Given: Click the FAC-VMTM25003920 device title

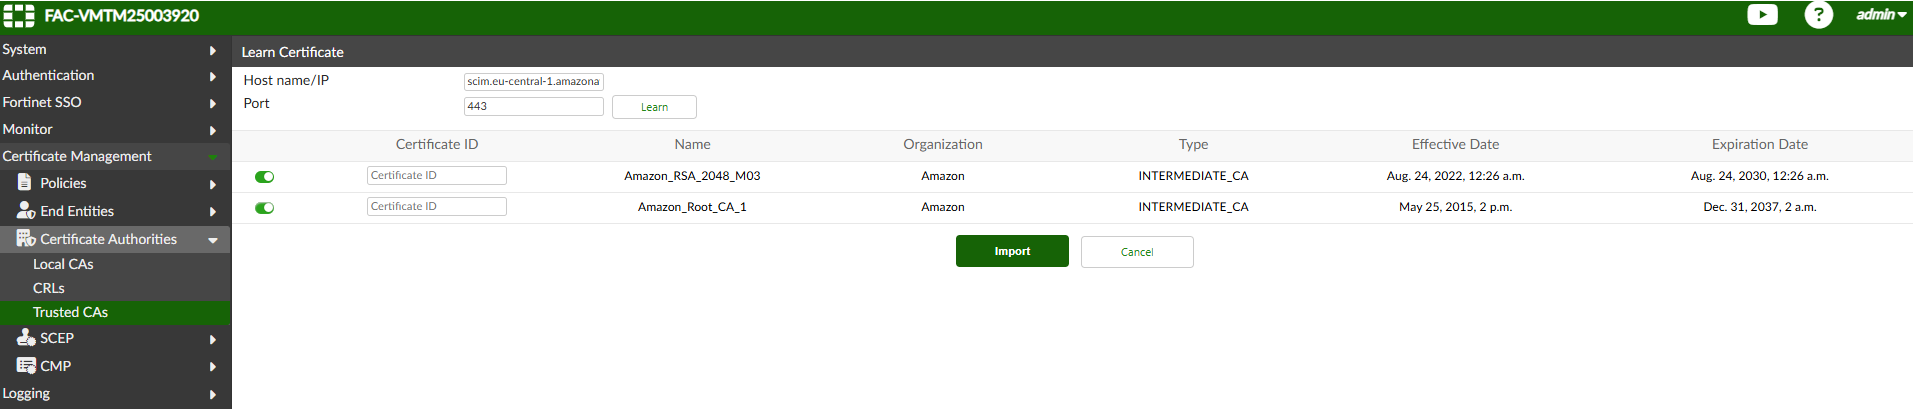Looking at the screenshot, I should tap(121, 15).
